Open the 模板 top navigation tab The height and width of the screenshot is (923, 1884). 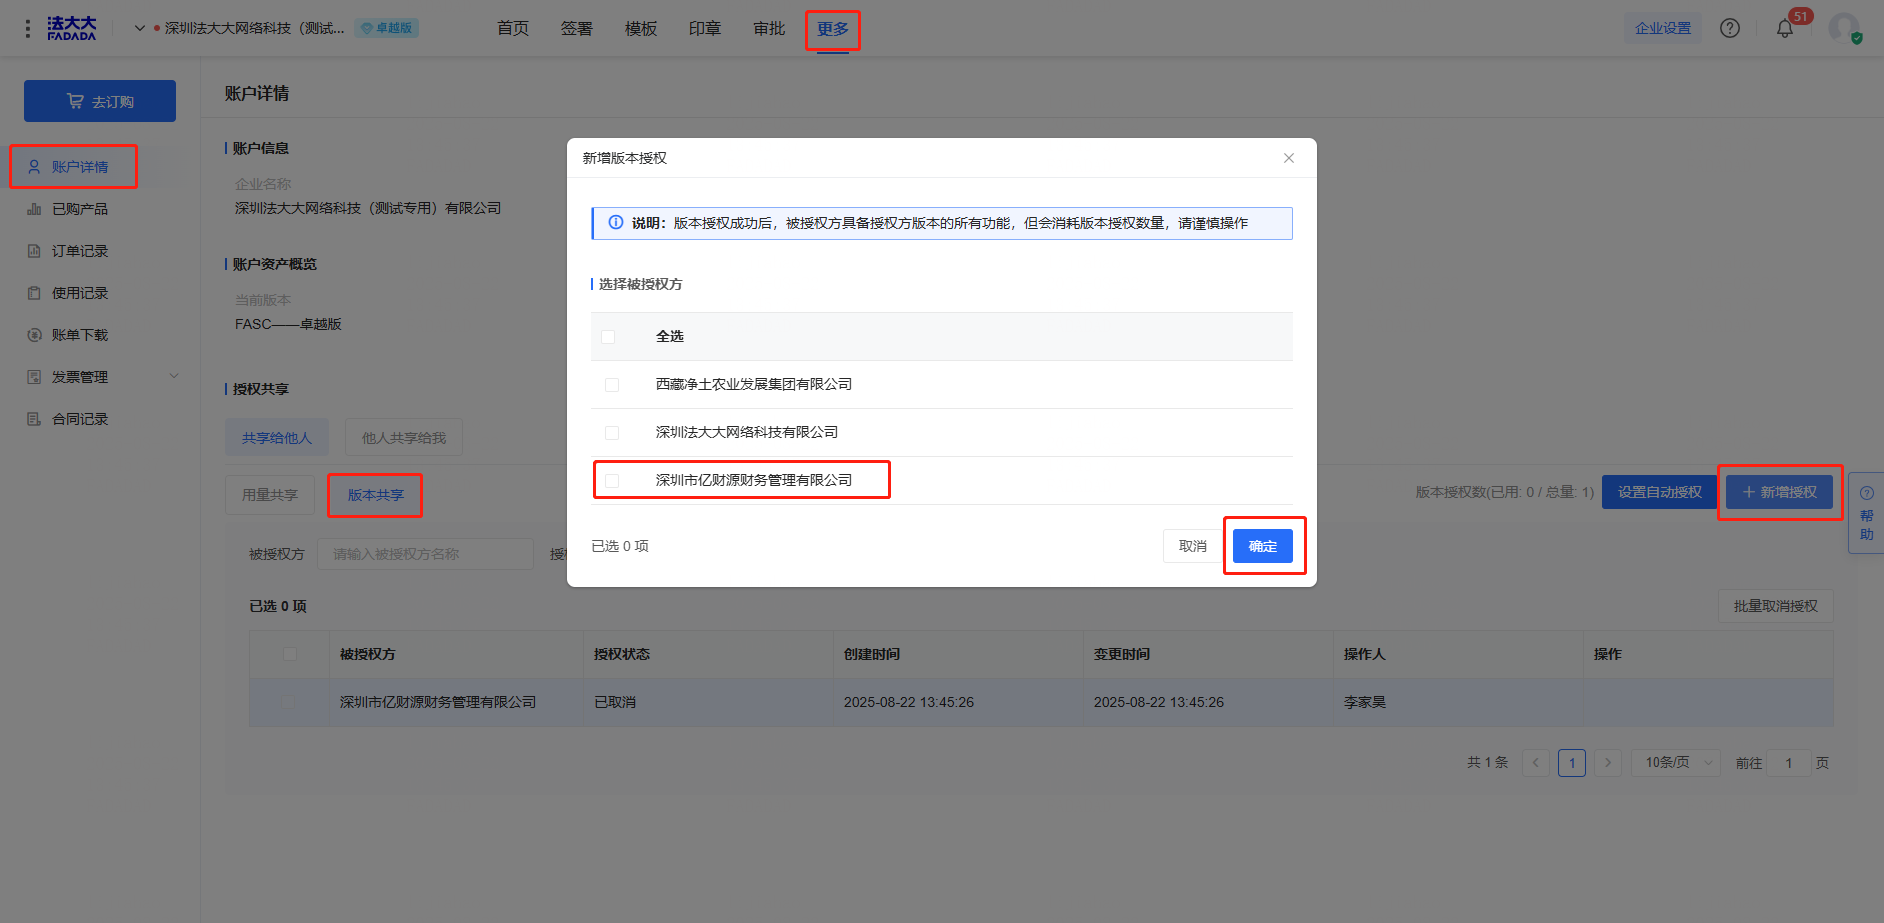click(641, 28)
